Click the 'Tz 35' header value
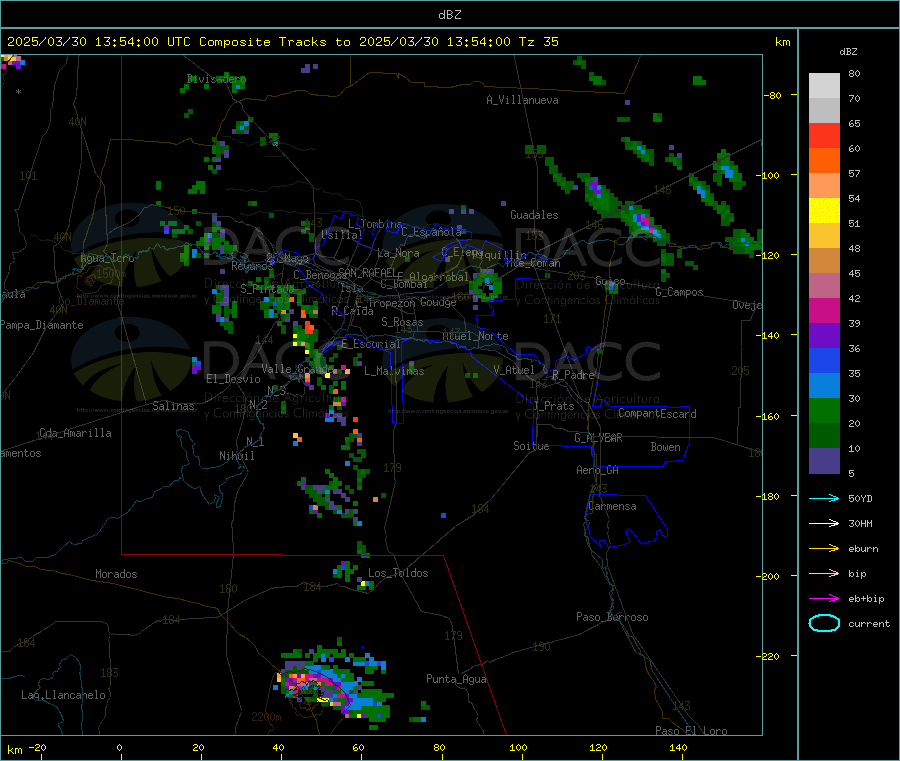 (x=538, y=42)
